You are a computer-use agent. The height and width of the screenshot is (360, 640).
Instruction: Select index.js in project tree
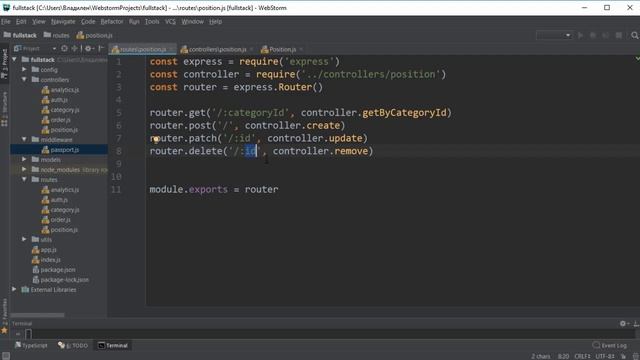47,260
